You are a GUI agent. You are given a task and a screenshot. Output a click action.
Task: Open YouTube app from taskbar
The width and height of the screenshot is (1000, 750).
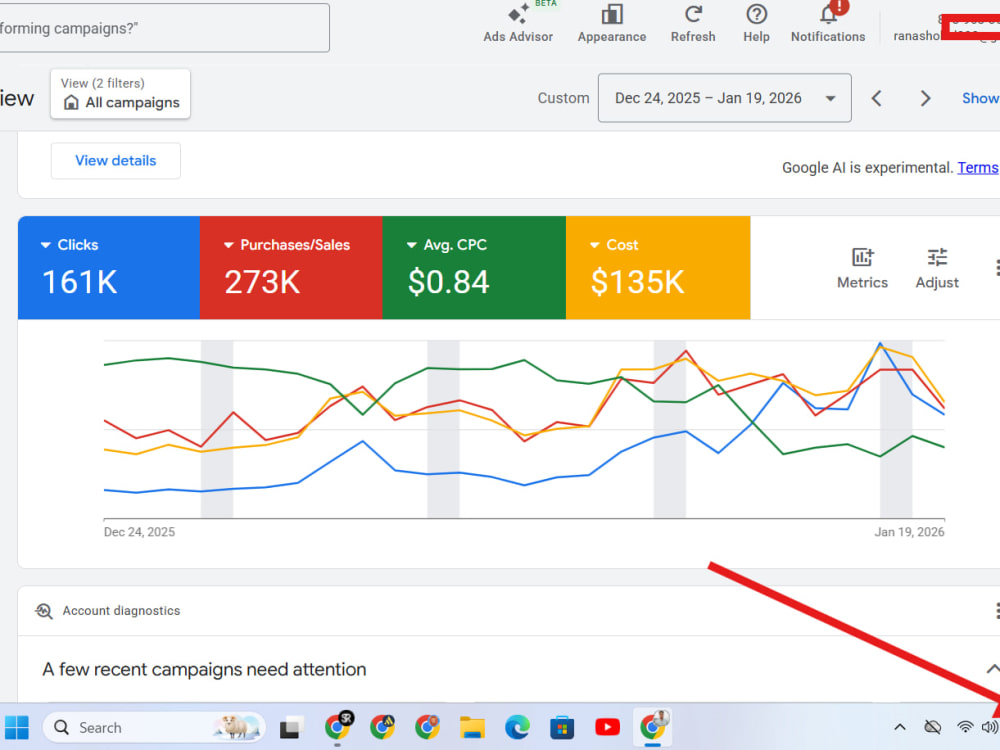(607, 728)
